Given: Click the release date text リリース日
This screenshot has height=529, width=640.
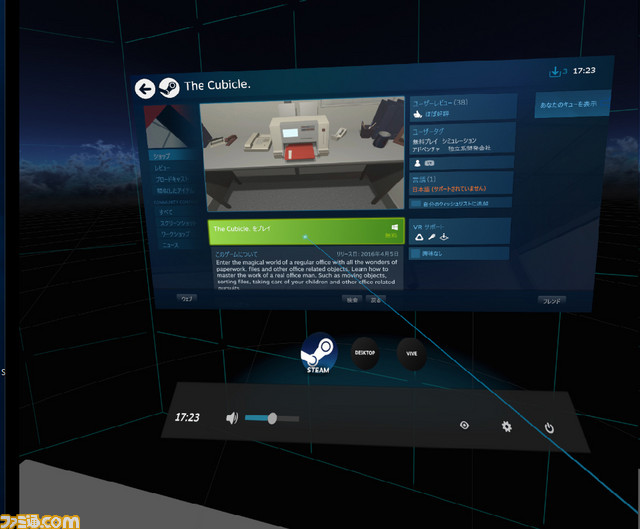Looking at the screenshot, I should point(367,254).
